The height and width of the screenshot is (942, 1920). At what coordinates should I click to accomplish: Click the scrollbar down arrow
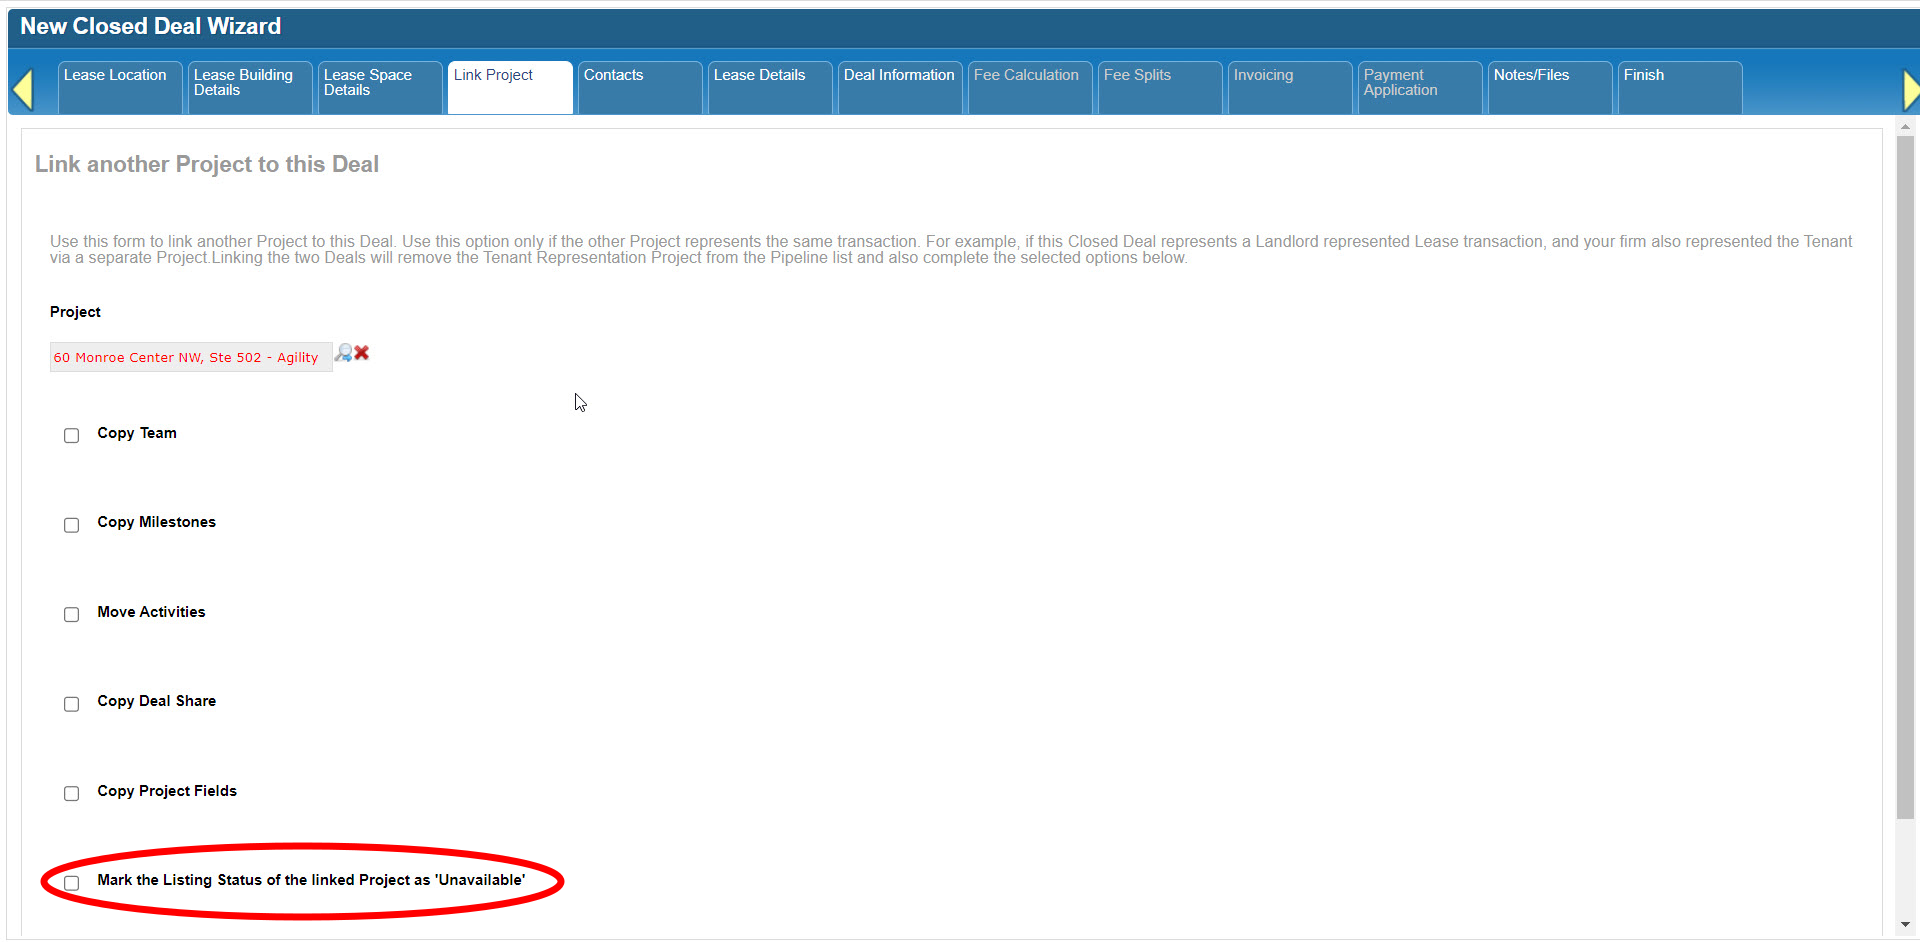click(x=1905, y=925)
